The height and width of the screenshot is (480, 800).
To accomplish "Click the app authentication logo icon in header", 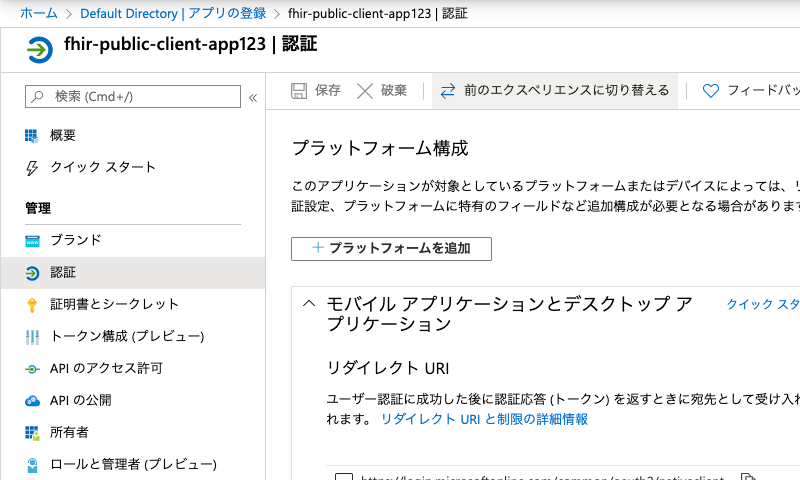I will [x=39, y=50].
